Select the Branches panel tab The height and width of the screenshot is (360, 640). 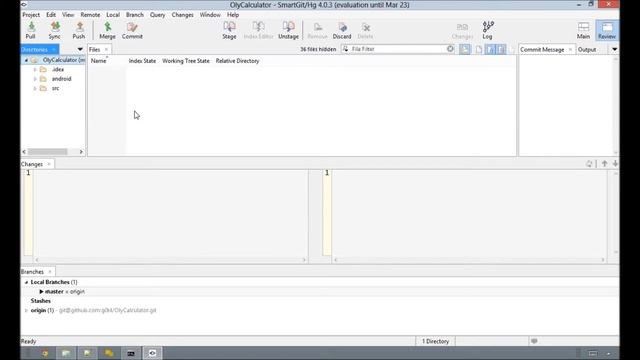click(32, 272)
